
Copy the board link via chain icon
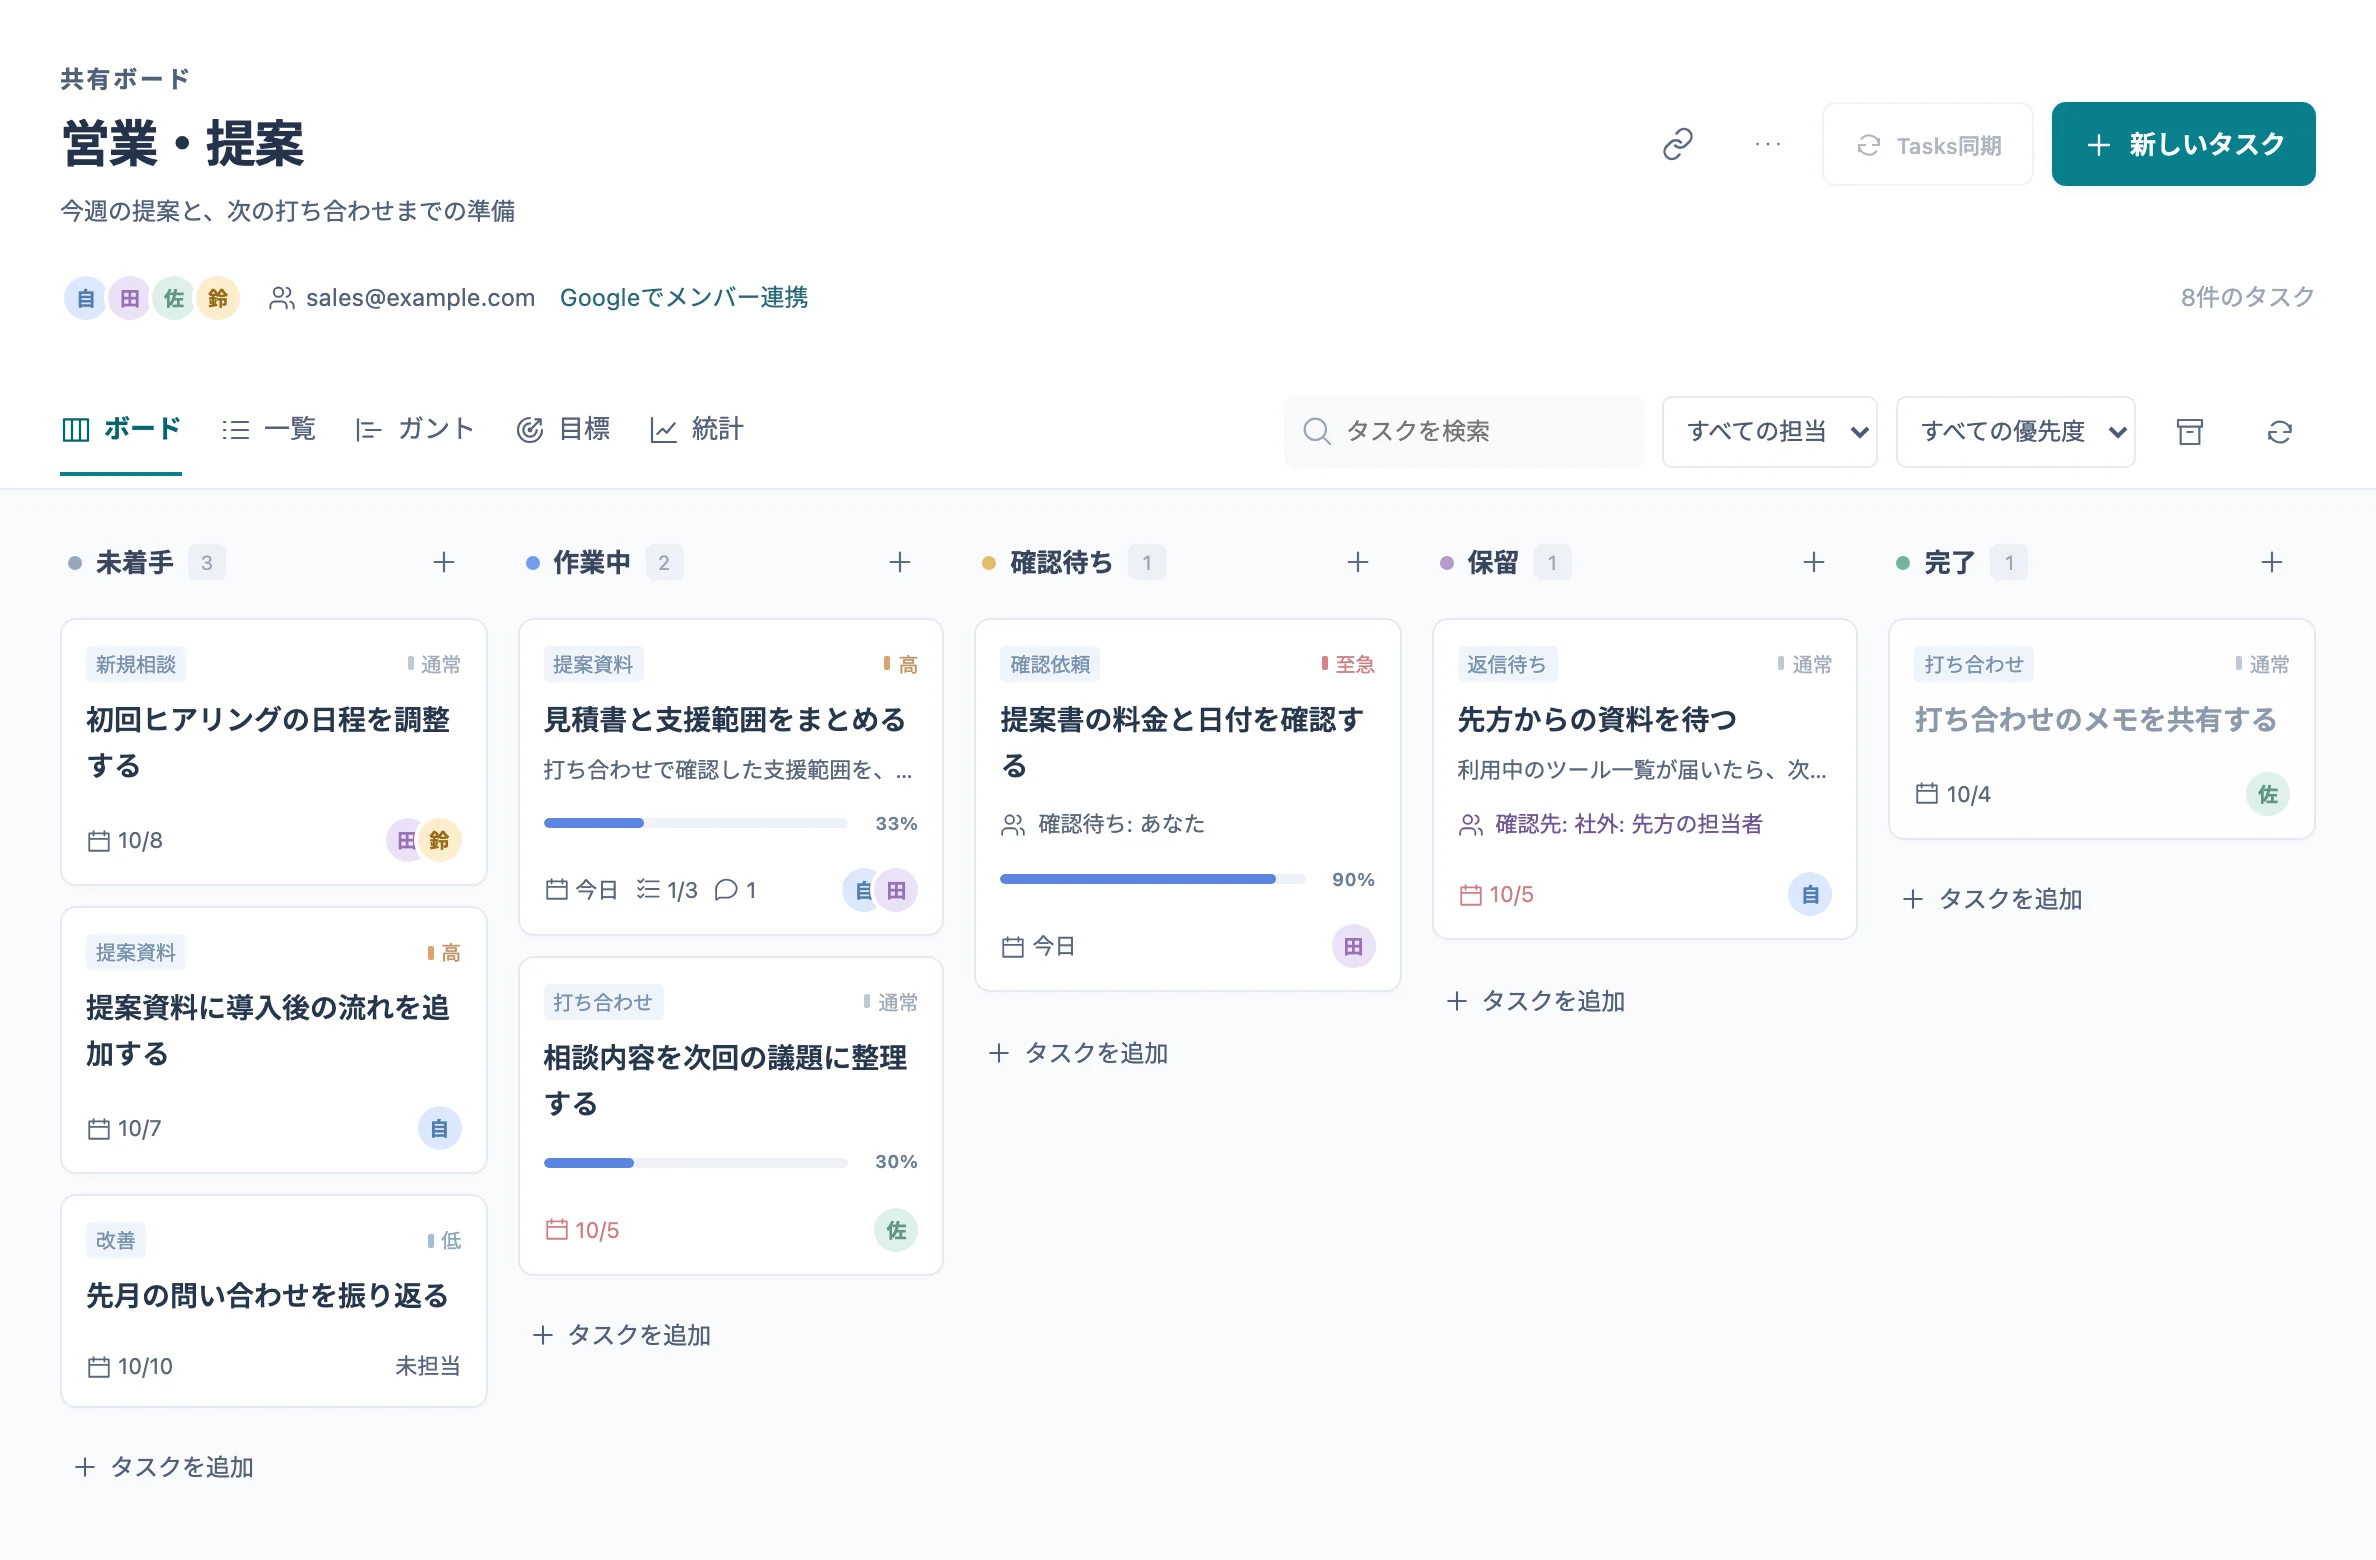click(1677, 144)
